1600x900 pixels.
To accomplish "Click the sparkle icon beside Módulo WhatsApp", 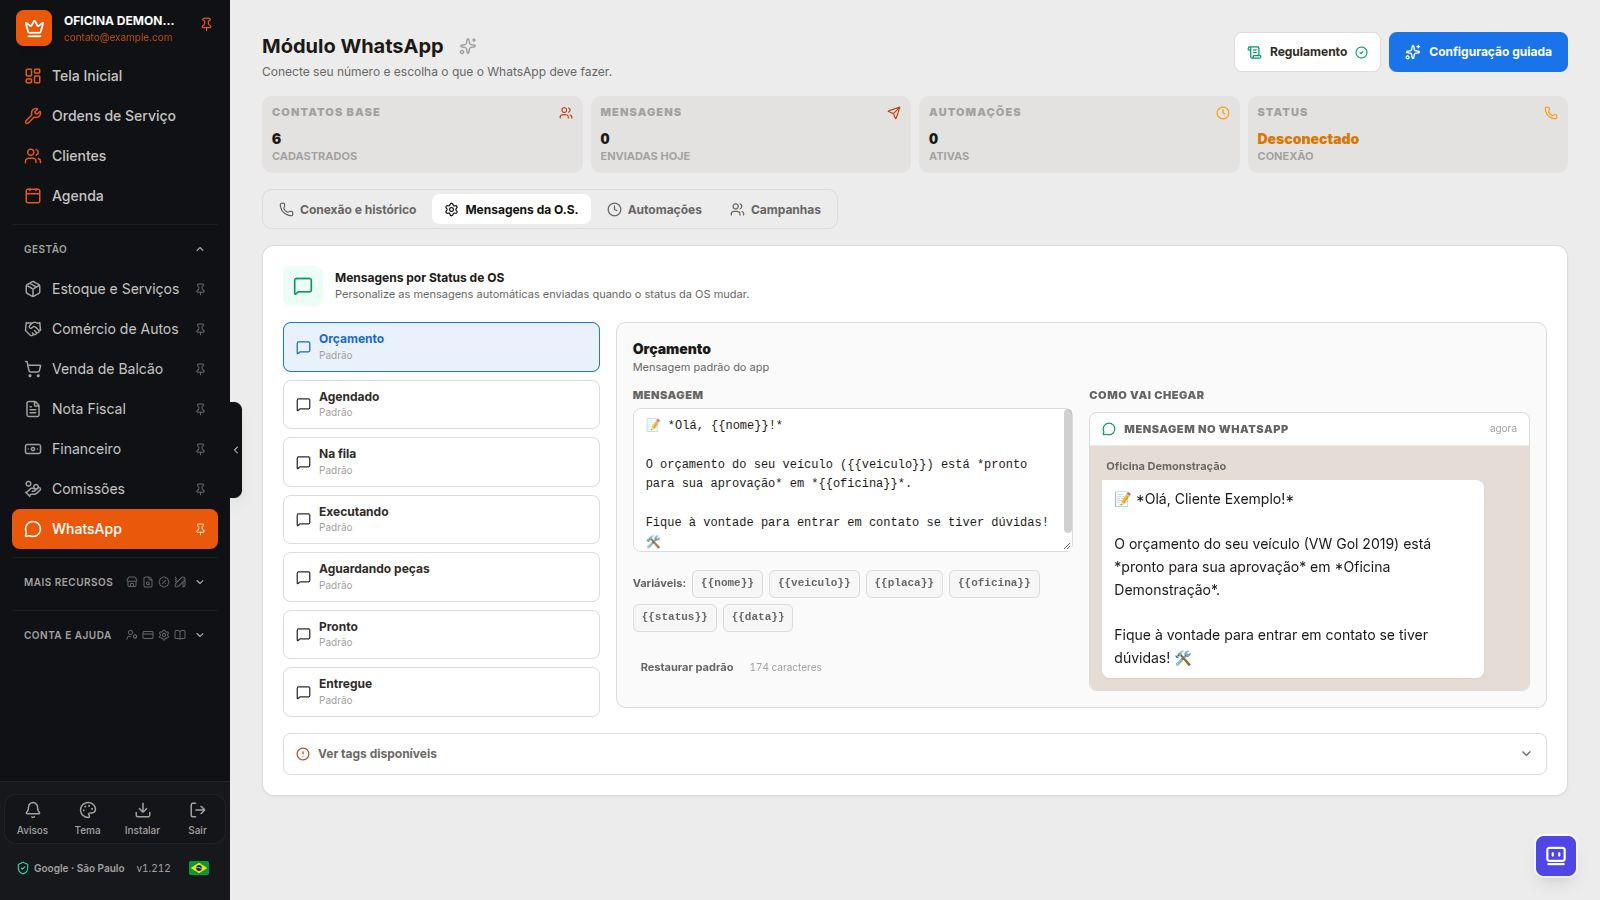I will (x=467, y=46).
